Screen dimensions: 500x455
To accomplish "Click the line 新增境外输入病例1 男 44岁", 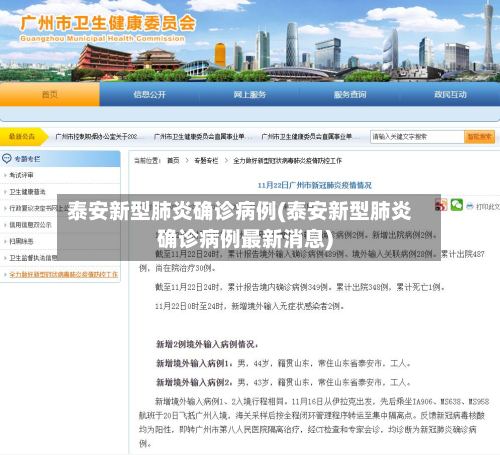I will click(x=284, y=363).
